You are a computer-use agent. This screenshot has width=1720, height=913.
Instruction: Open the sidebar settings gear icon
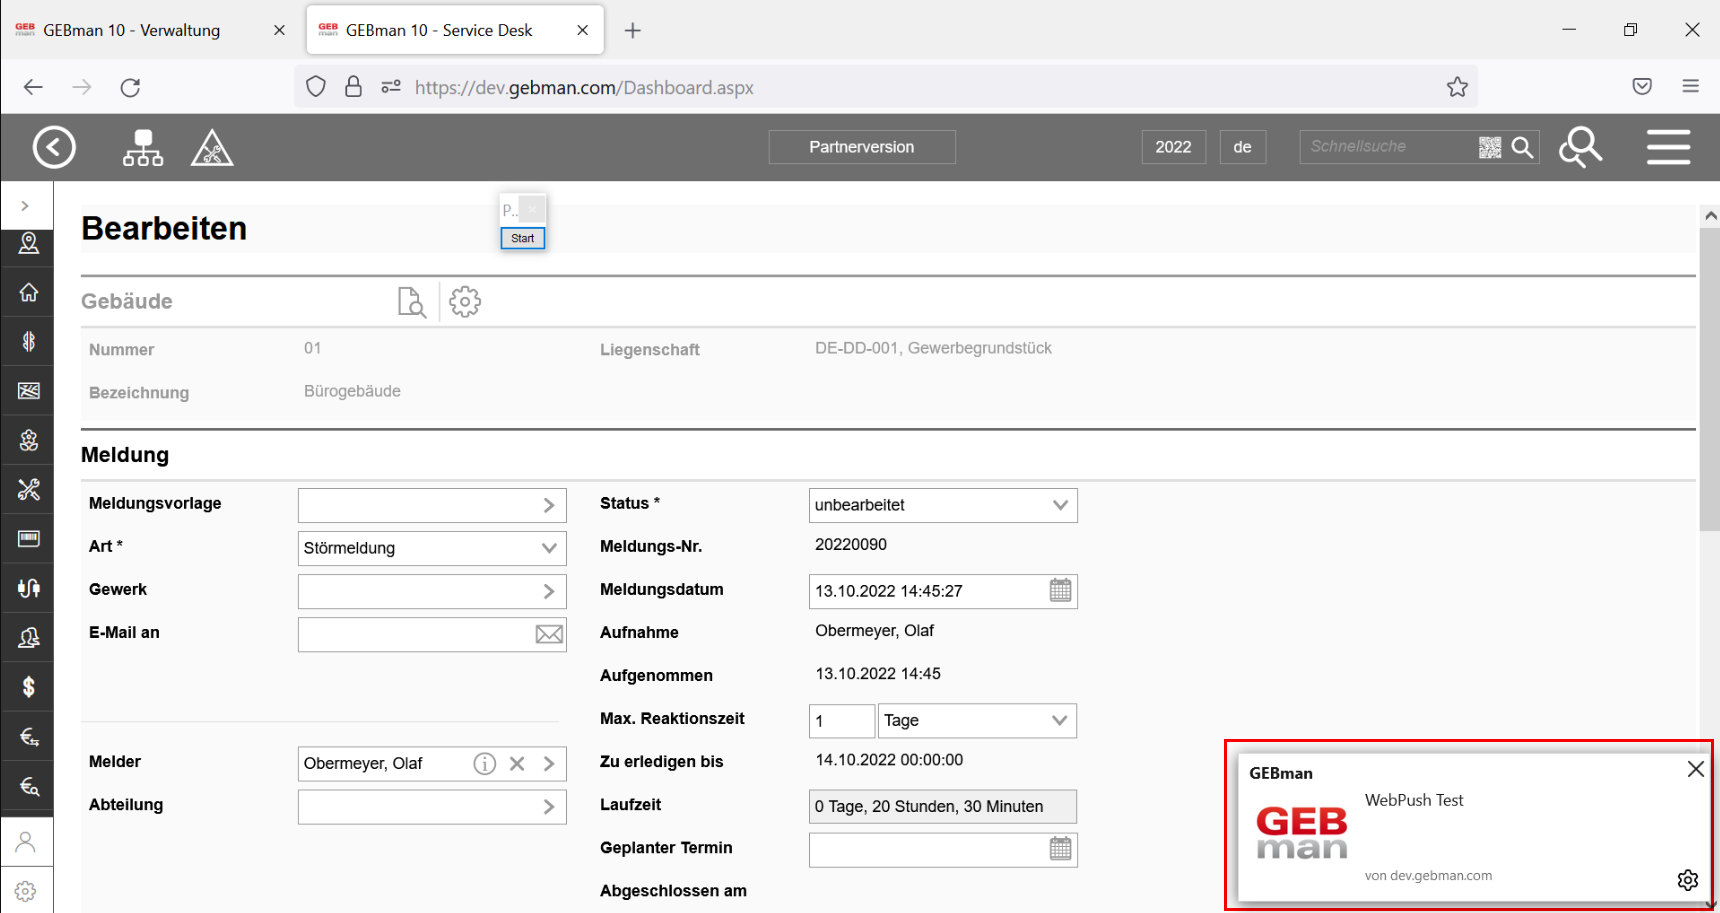pyautogui.click(x=26, y=891)
